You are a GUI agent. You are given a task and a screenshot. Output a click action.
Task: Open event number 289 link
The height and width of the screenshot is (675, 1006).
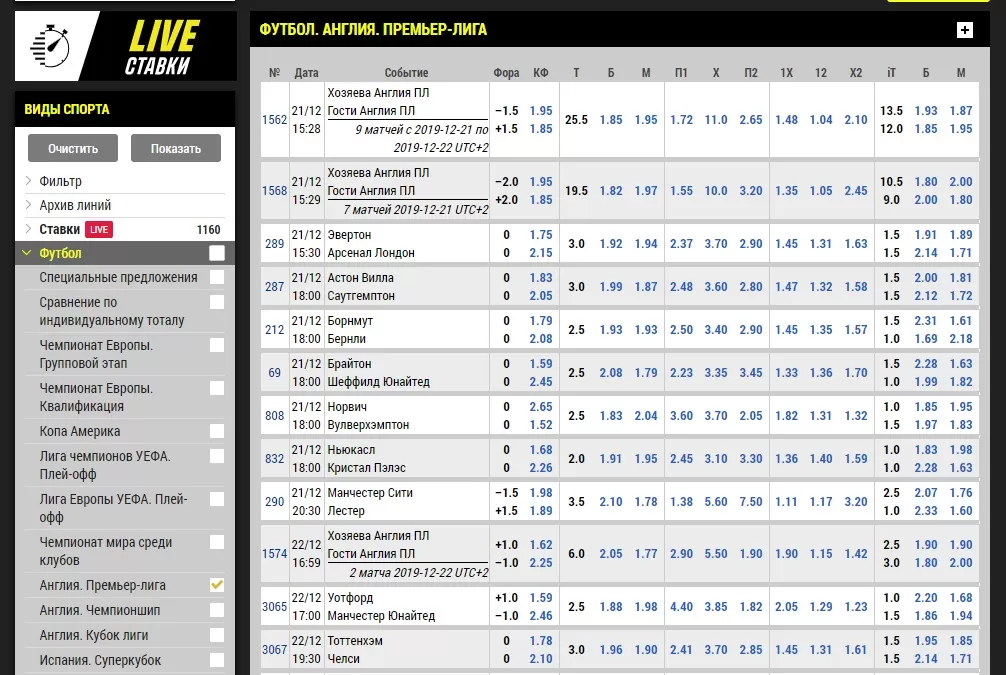coord(274,244)
